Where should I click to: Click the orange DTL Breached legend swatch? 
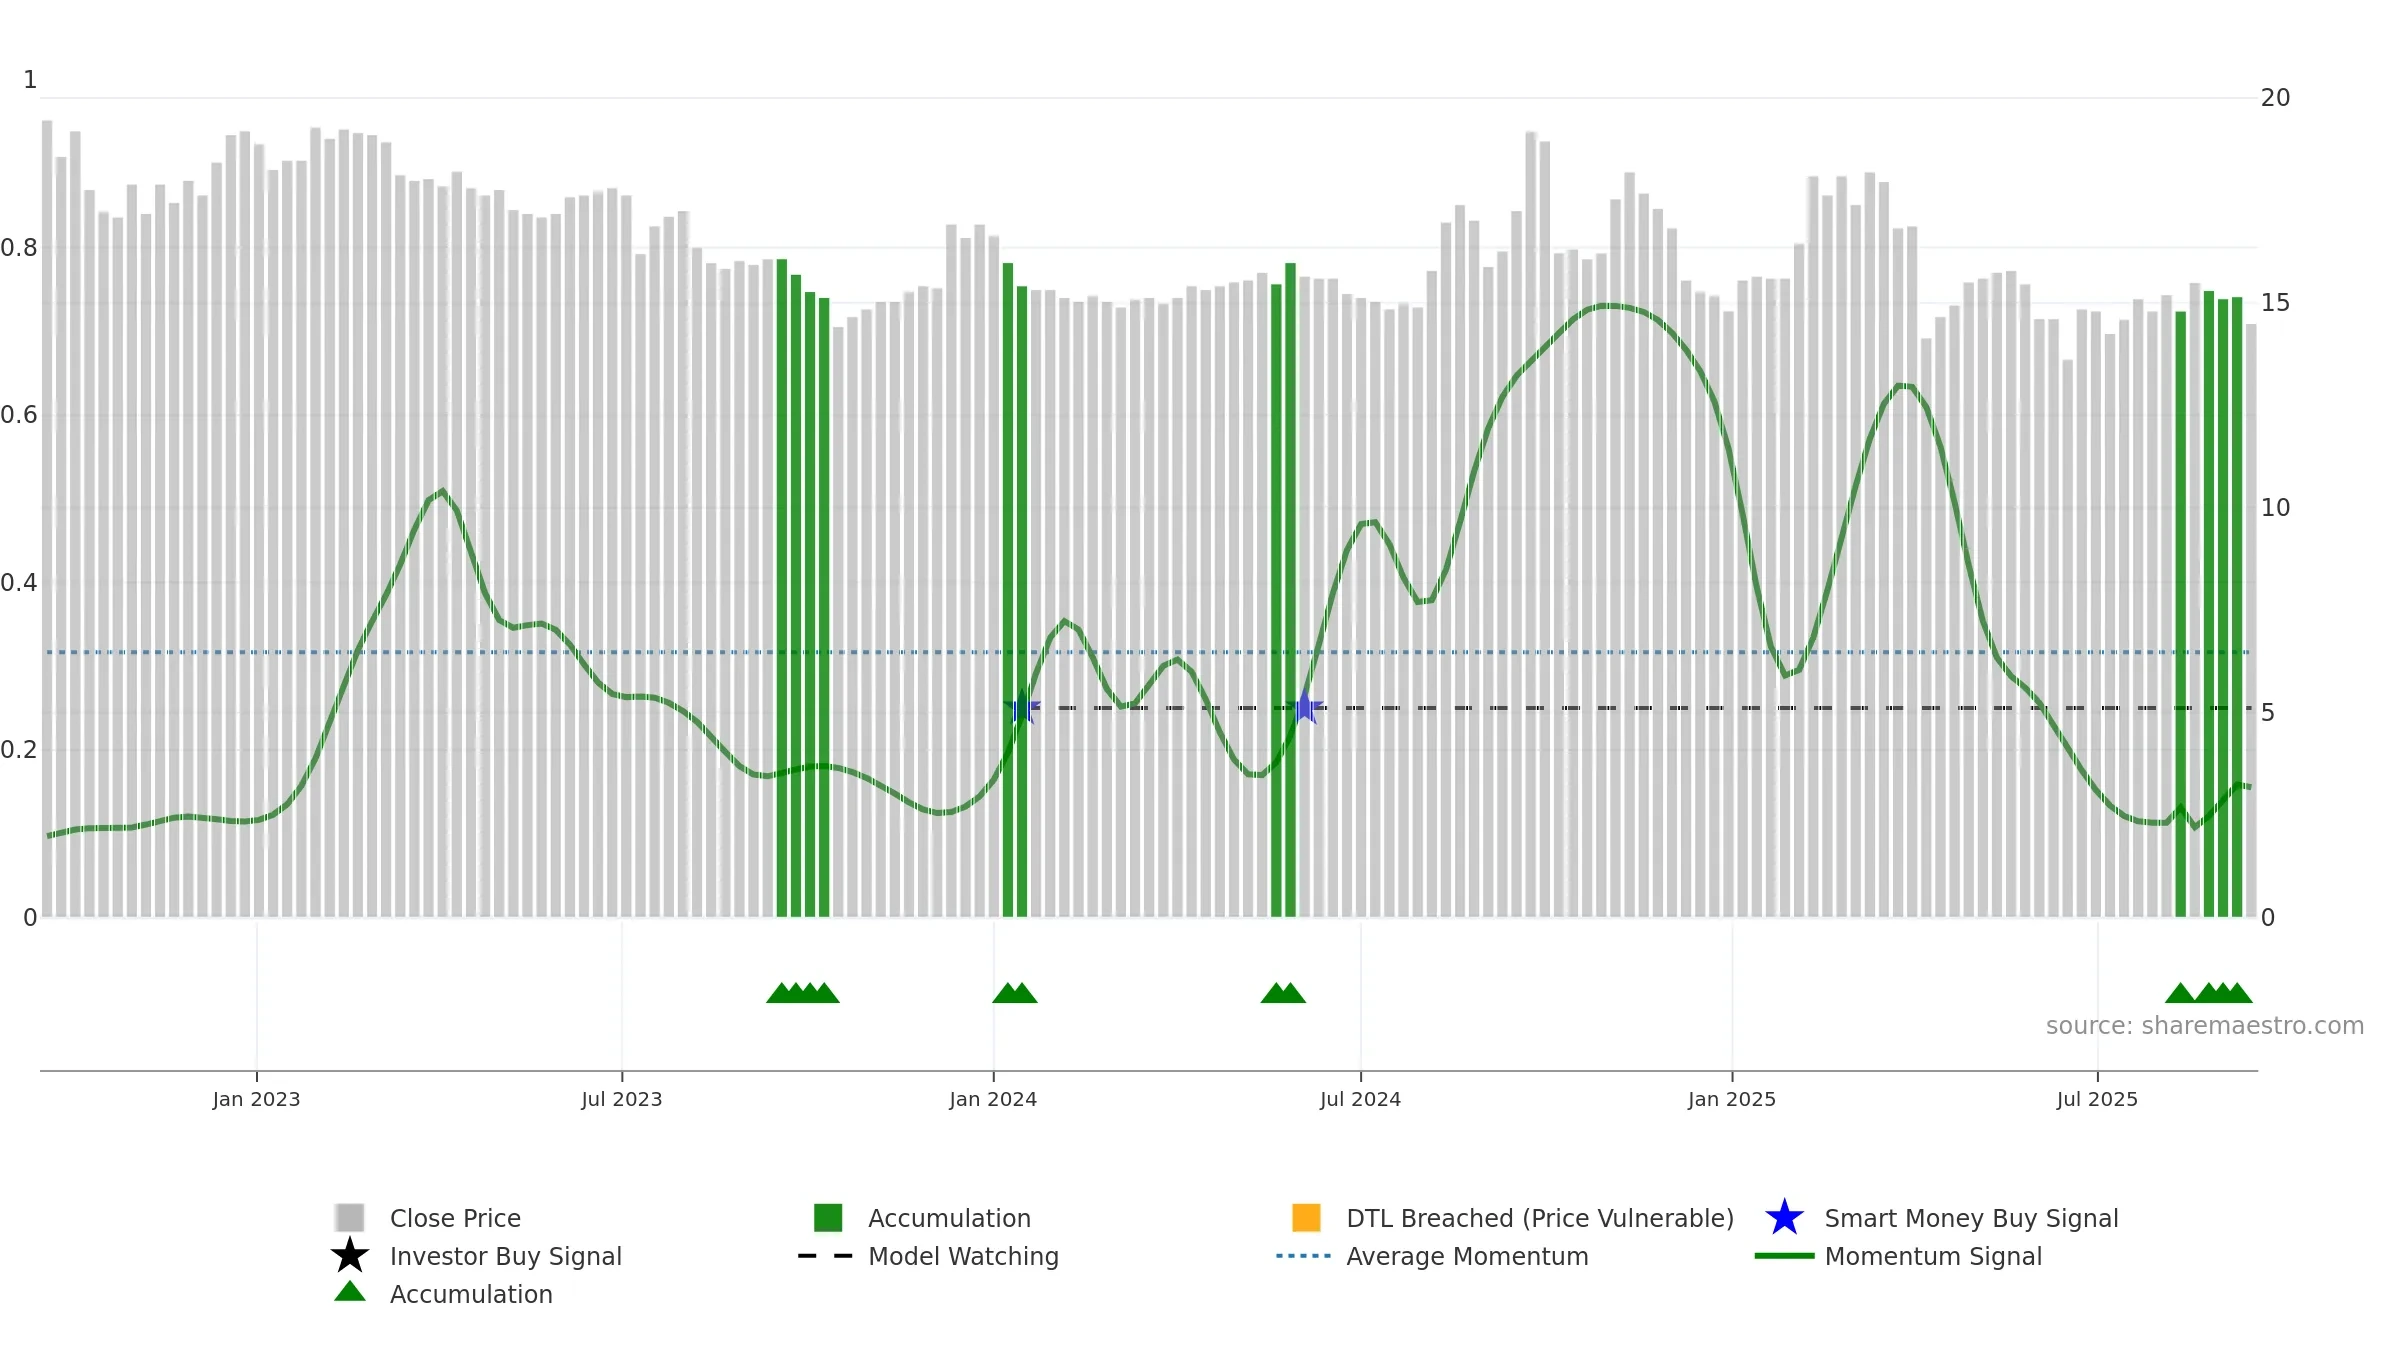[1306, 1217]
